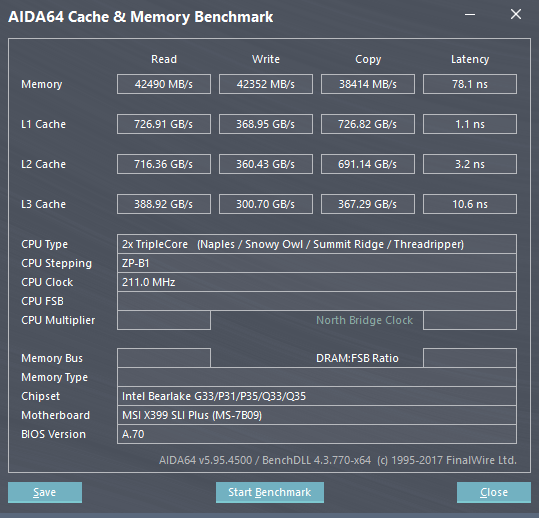Screen dimensions: 539x518
Task: Click the BIOS Version label
Action: pyautogui.click(x=53, y=434)
